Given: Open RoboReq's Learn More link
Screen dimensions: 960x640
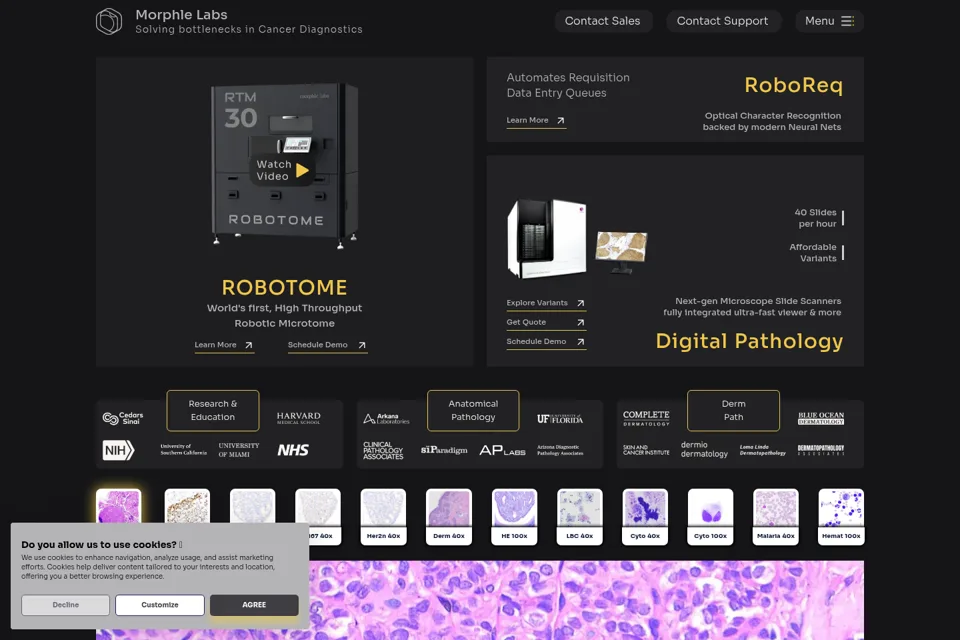Looking at the screenshot, I should [x=536, y=121].
